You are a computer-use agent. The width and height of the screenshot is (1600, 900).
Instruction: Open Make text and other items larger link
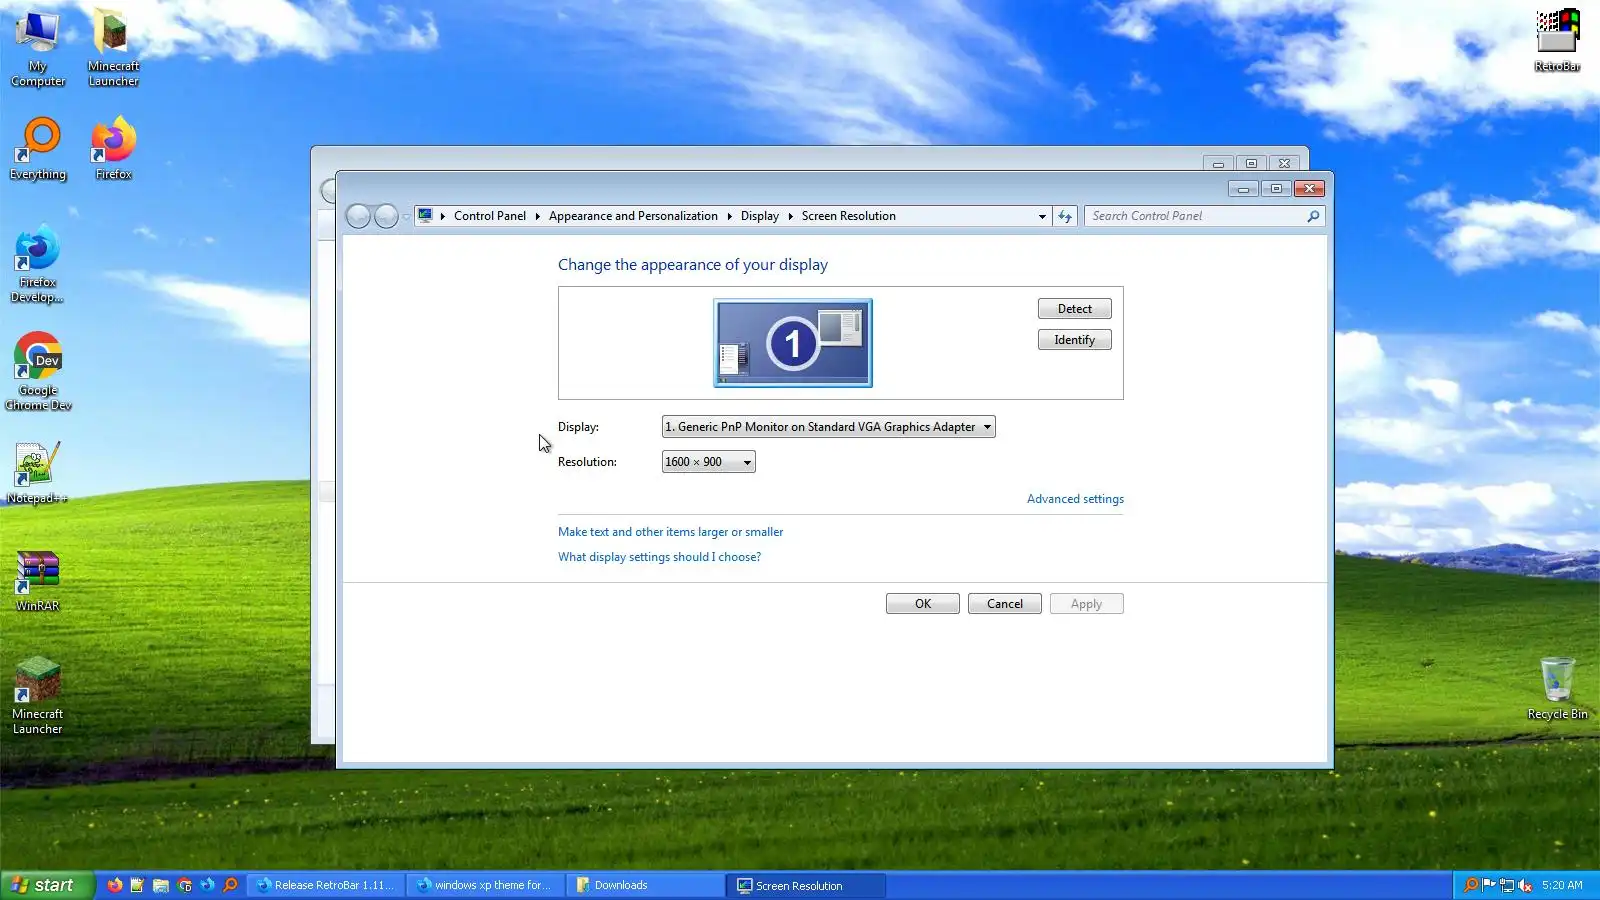[x=670, y=532]
